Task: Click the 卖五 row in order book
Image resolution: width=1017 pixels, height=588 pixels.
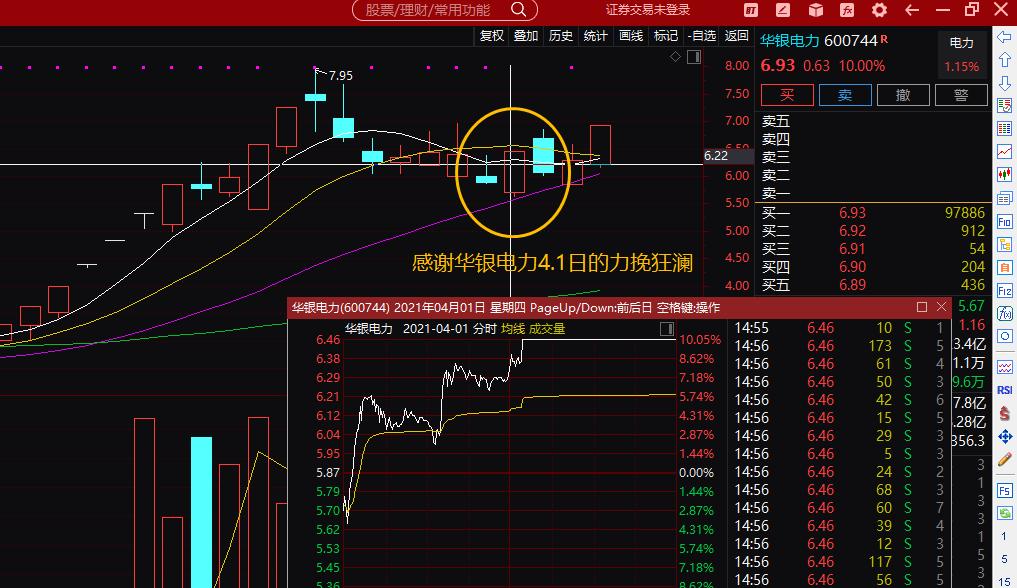Action: click(873, 121)
